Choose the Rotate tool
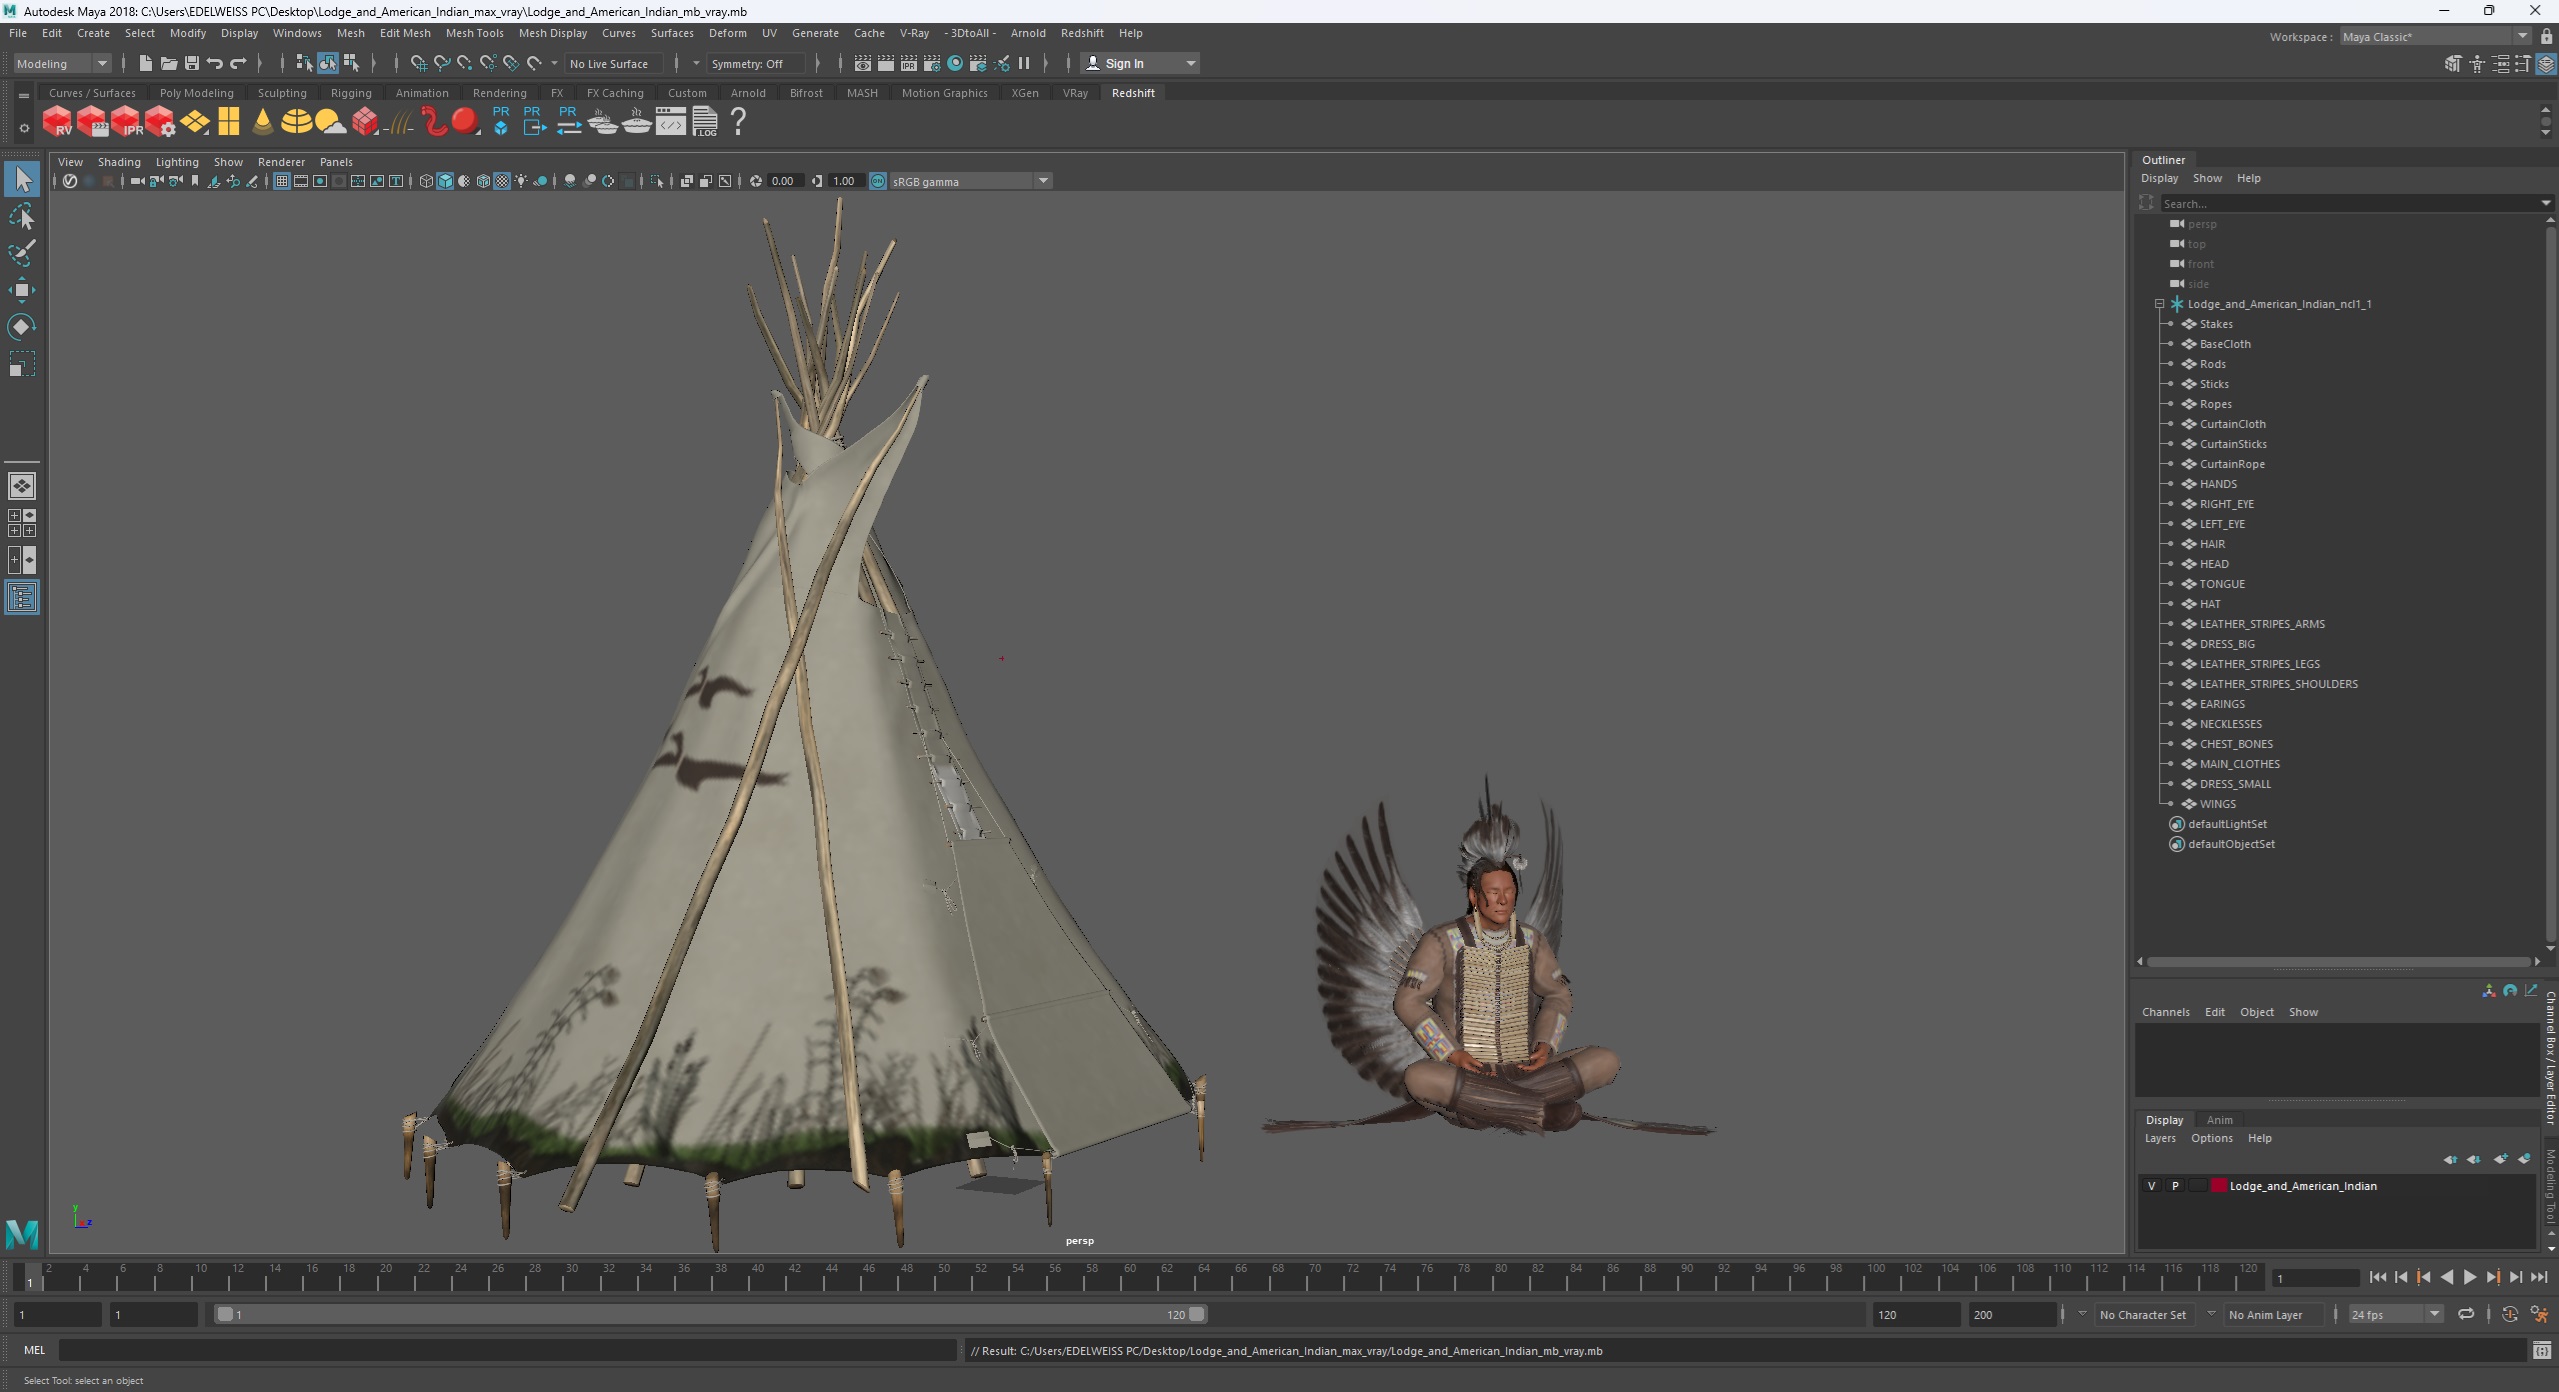This screenshot has height=1392, width=2559. 22,327
